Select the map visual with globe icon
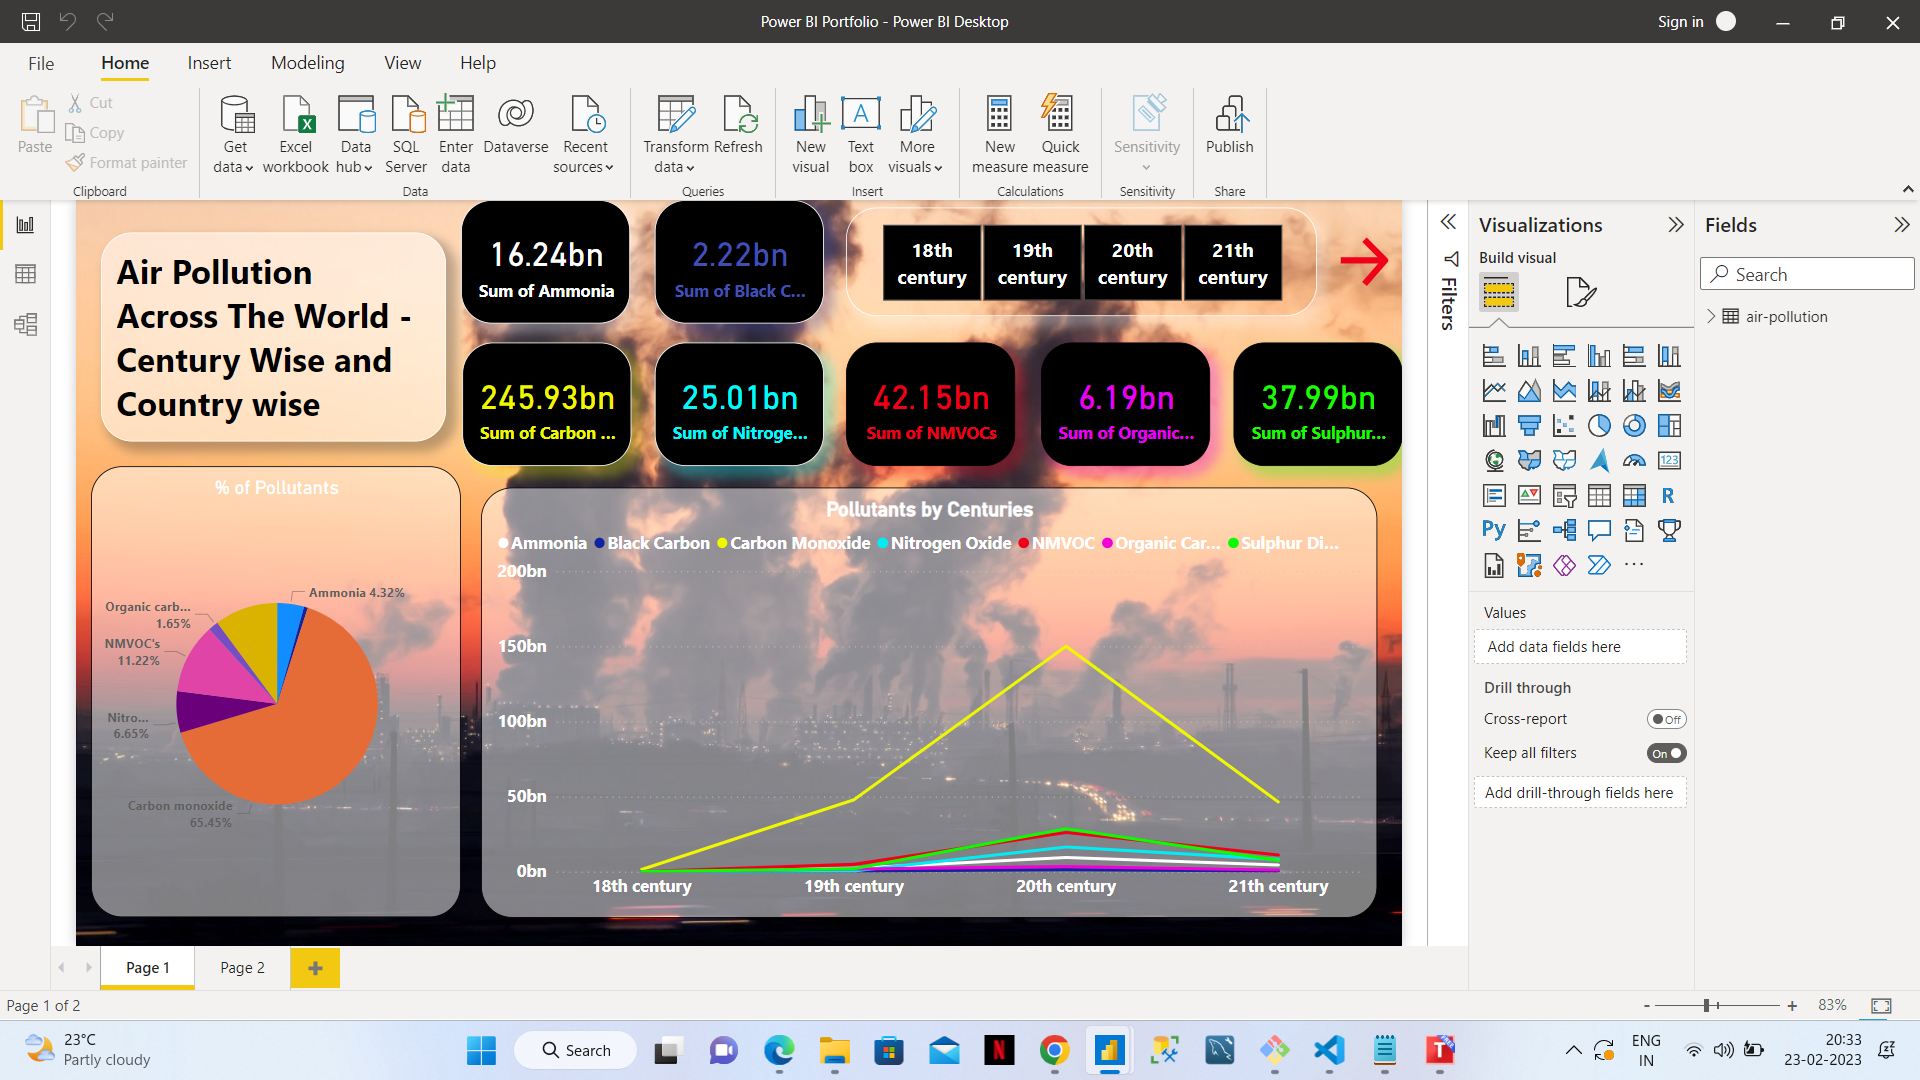Viewport: 1920px width, 1080px height. click(x=1494, y=460)
